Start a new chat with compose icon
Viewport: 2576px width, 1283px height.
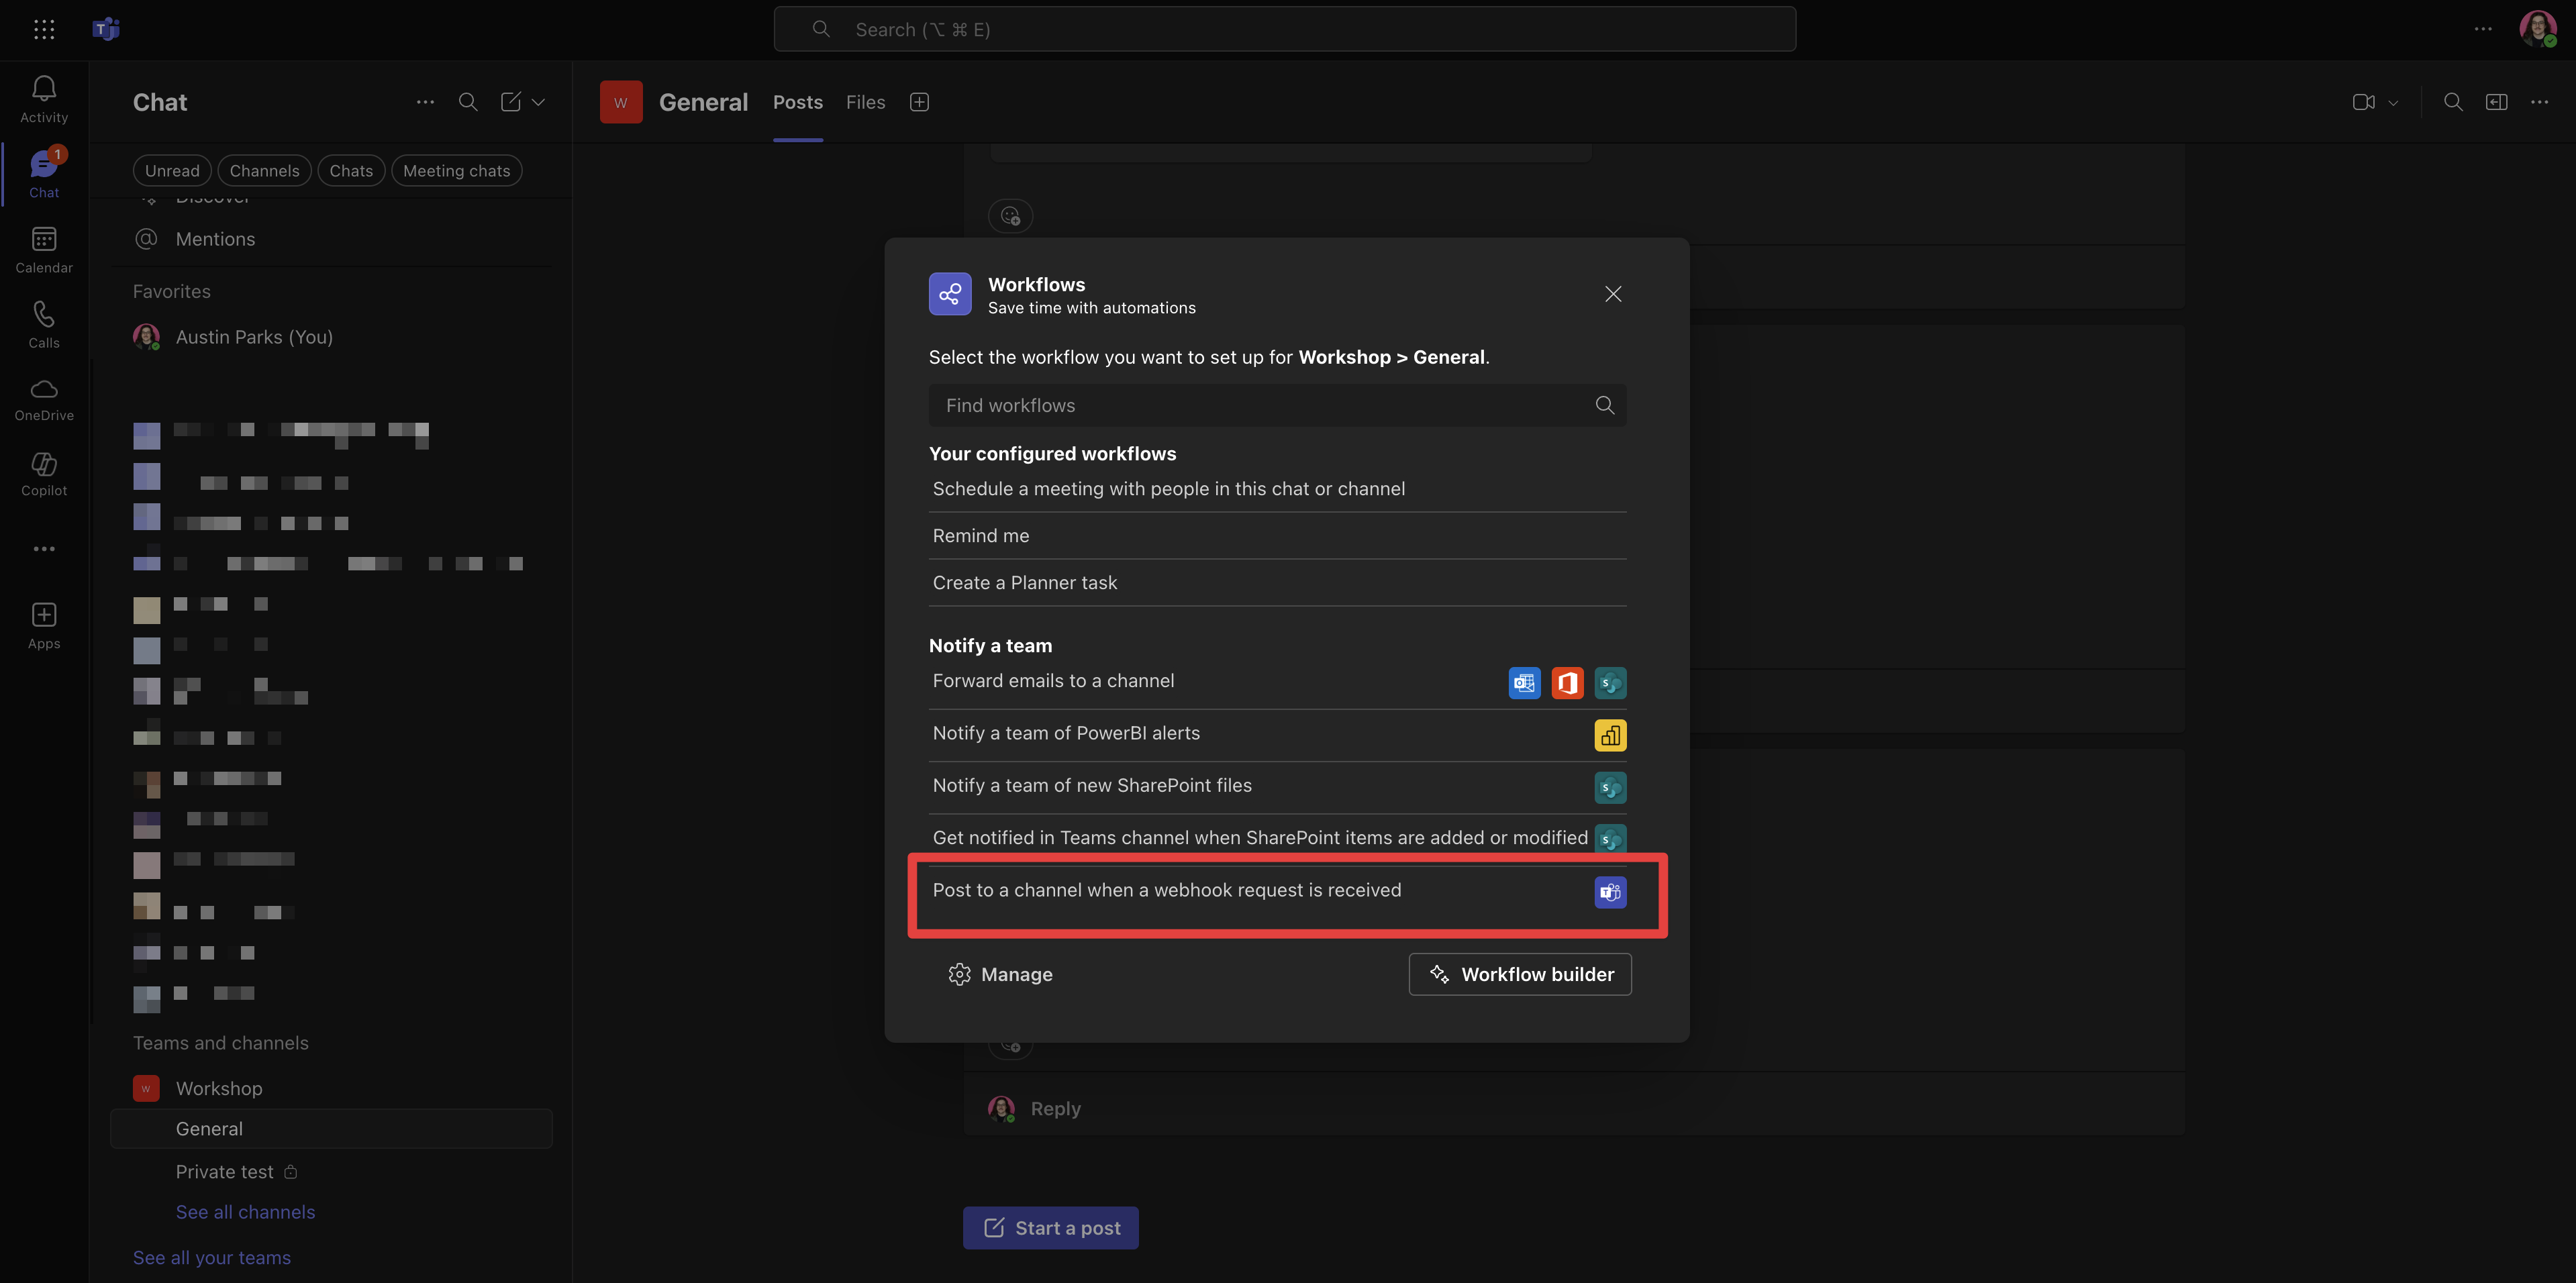[511, 102]
